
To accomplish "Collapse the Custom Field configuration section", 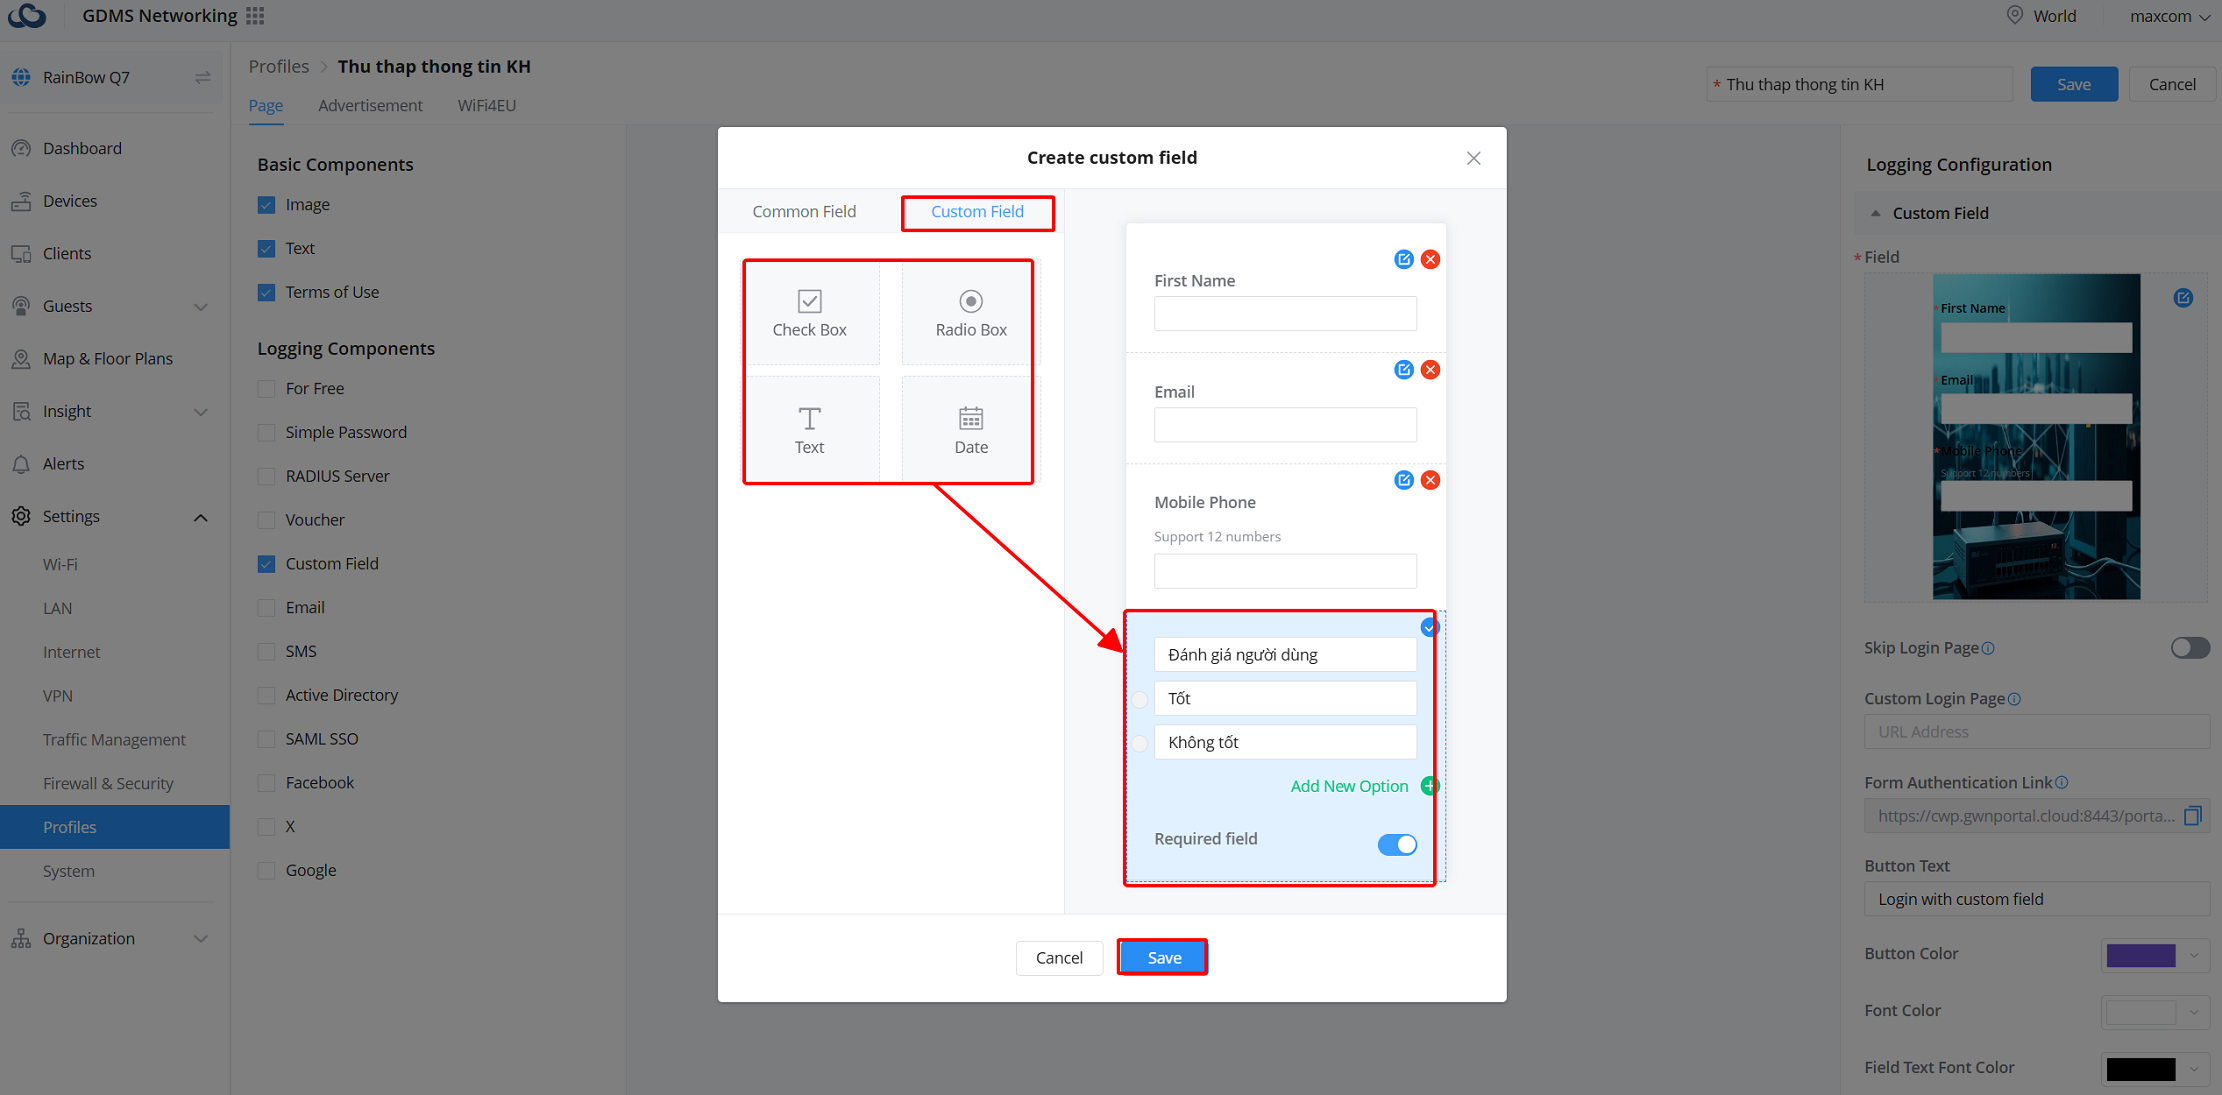I will point(1876,213).
